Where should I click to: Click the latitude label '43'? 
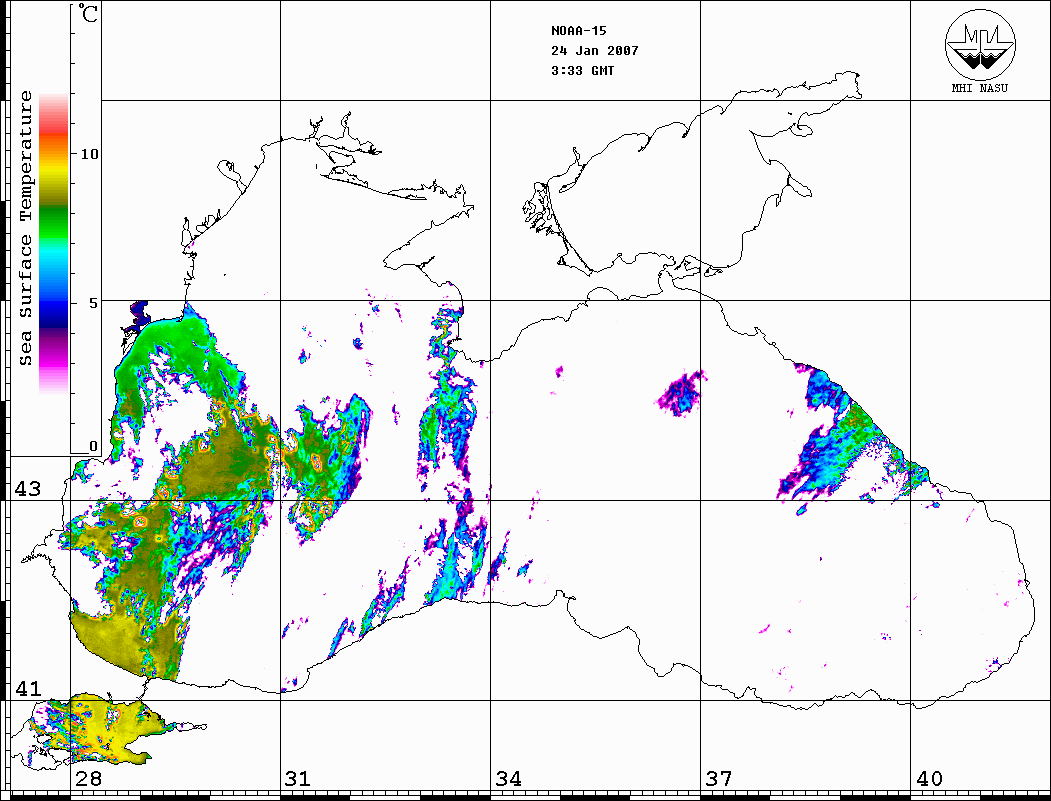pos(28,489)
